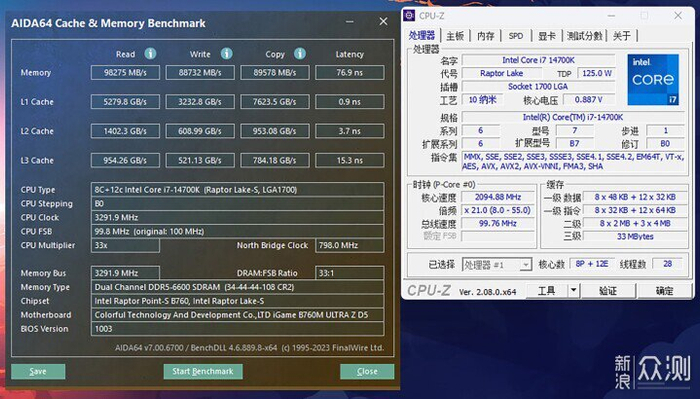
Task: Click the Memory Read value 98275 MB/s
Action: [x=125, y=72]
